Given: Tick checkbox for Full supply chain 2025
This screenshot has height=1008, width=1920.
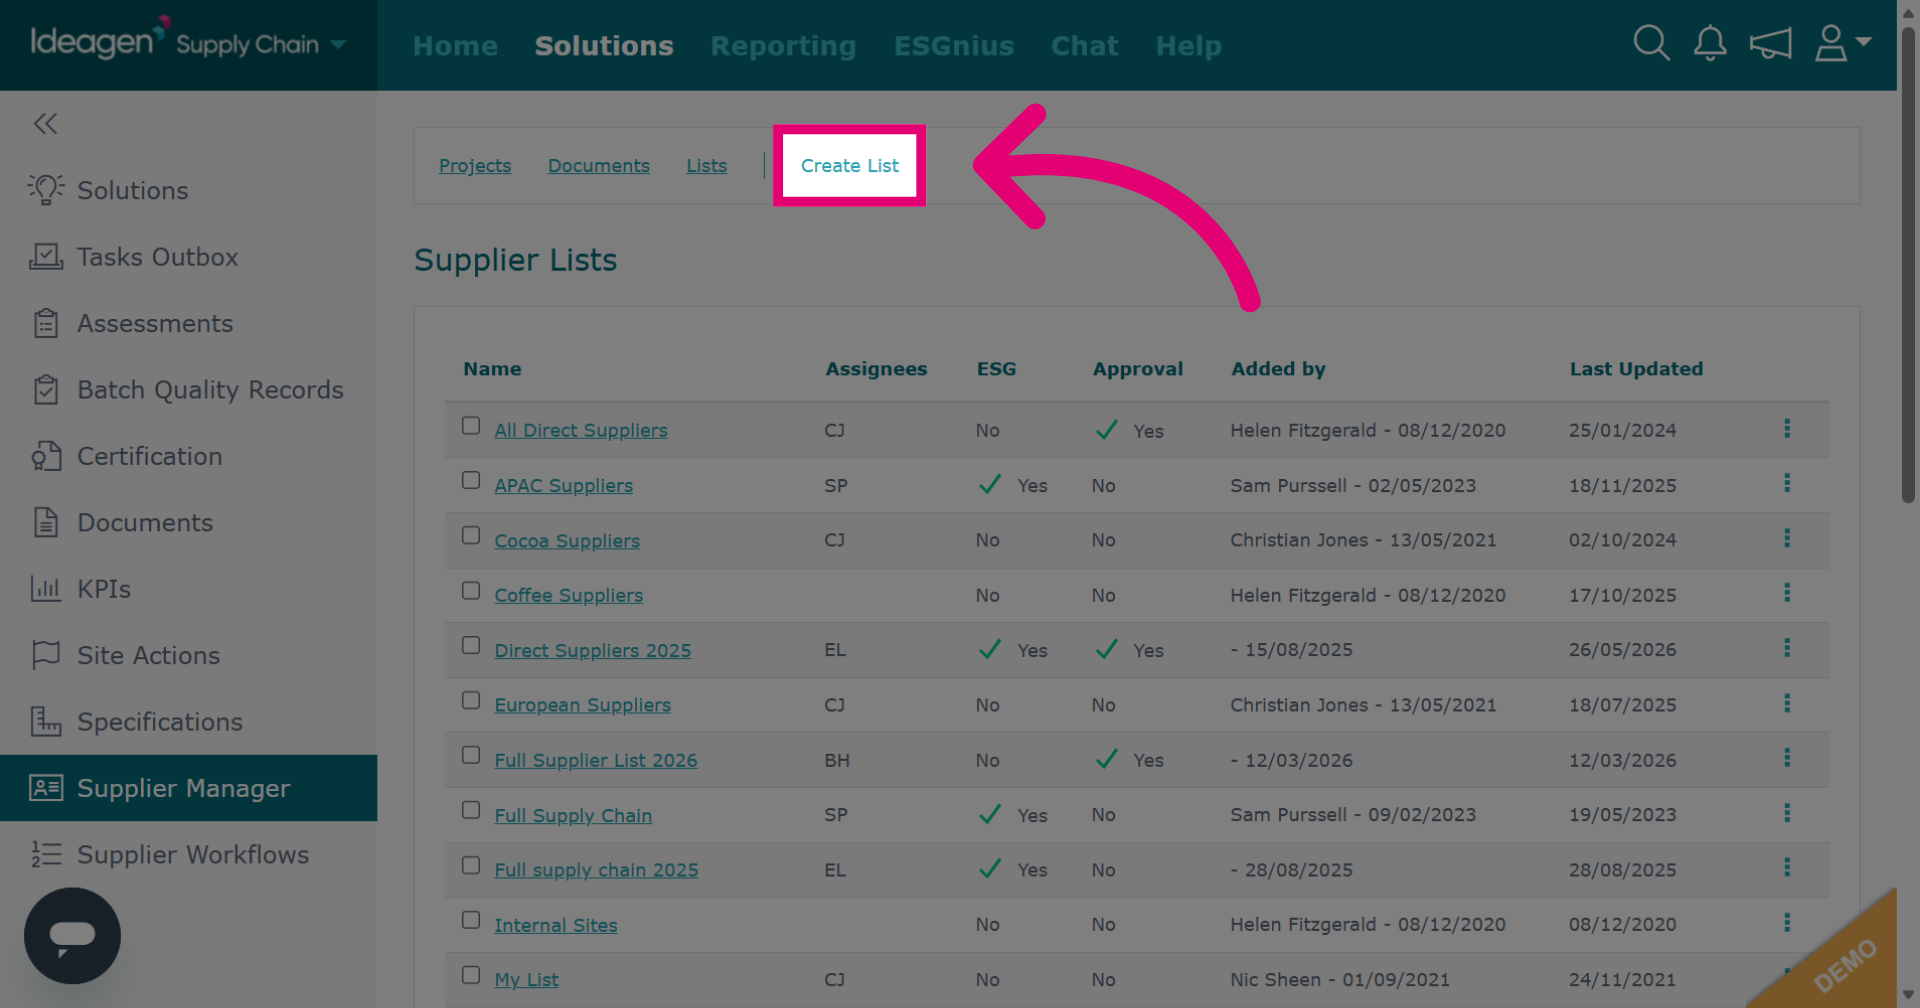Looking at the screenshot, I should pyautogui.click(x=471, y=866).
